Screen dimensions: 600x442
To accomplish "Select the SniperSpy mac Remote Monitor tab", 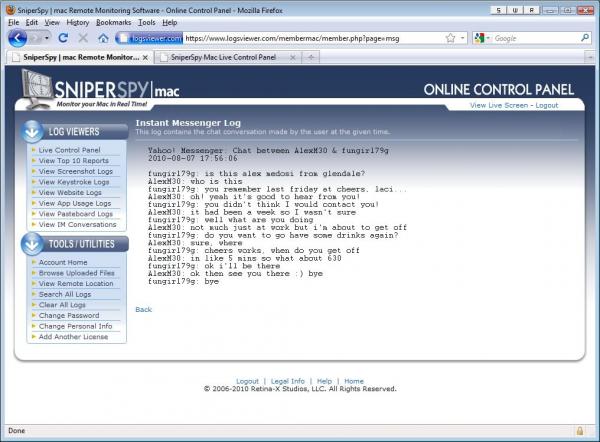I will tap(78, 57).
